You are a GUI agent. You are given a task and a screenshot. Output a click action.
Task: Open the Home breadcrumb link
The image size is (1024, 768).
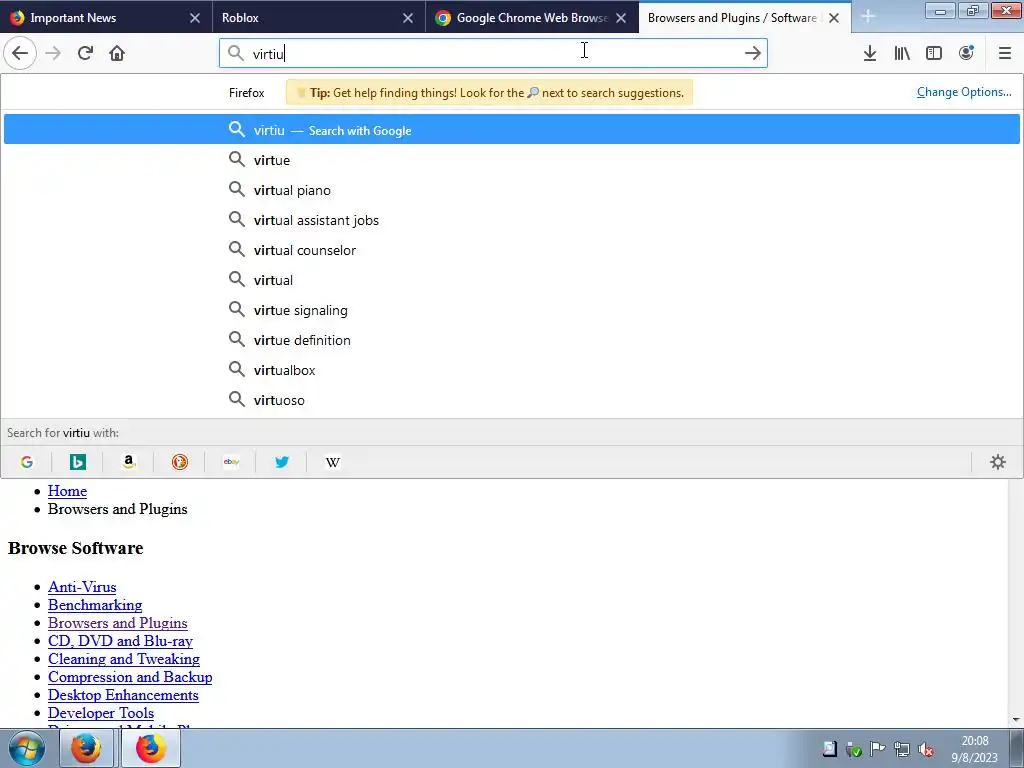67,491
